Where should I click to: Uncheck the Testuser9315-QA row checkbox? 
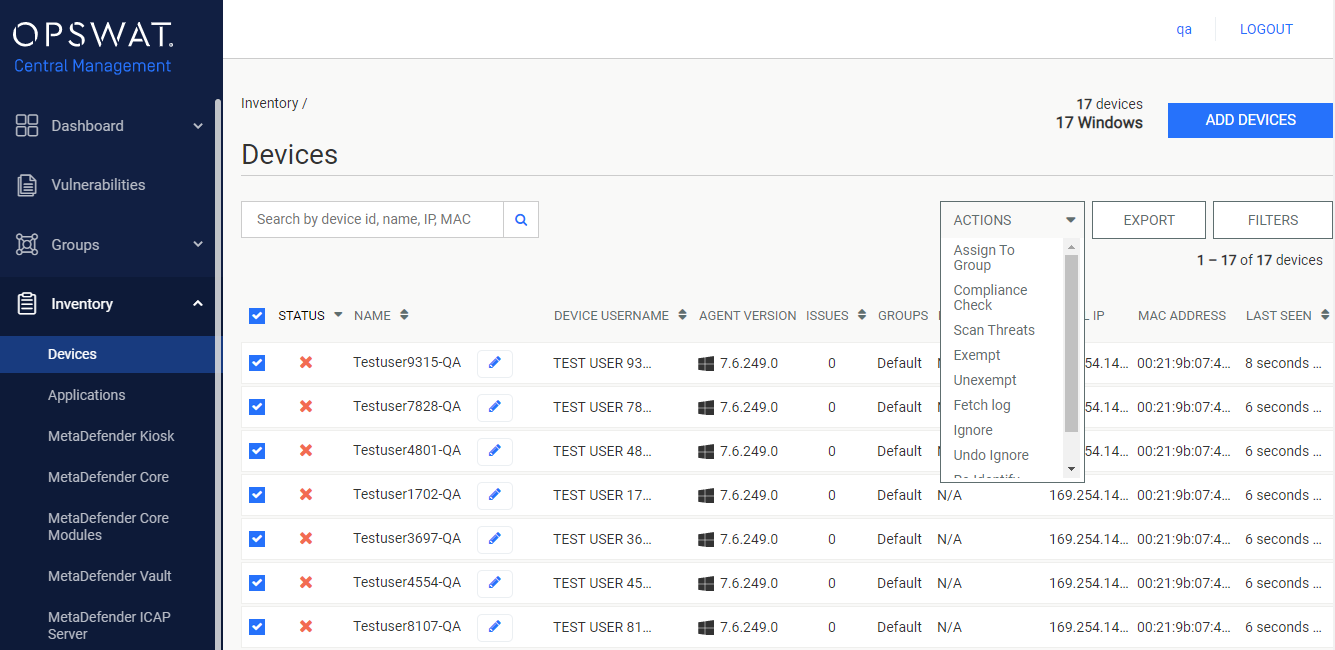(257, 363)
